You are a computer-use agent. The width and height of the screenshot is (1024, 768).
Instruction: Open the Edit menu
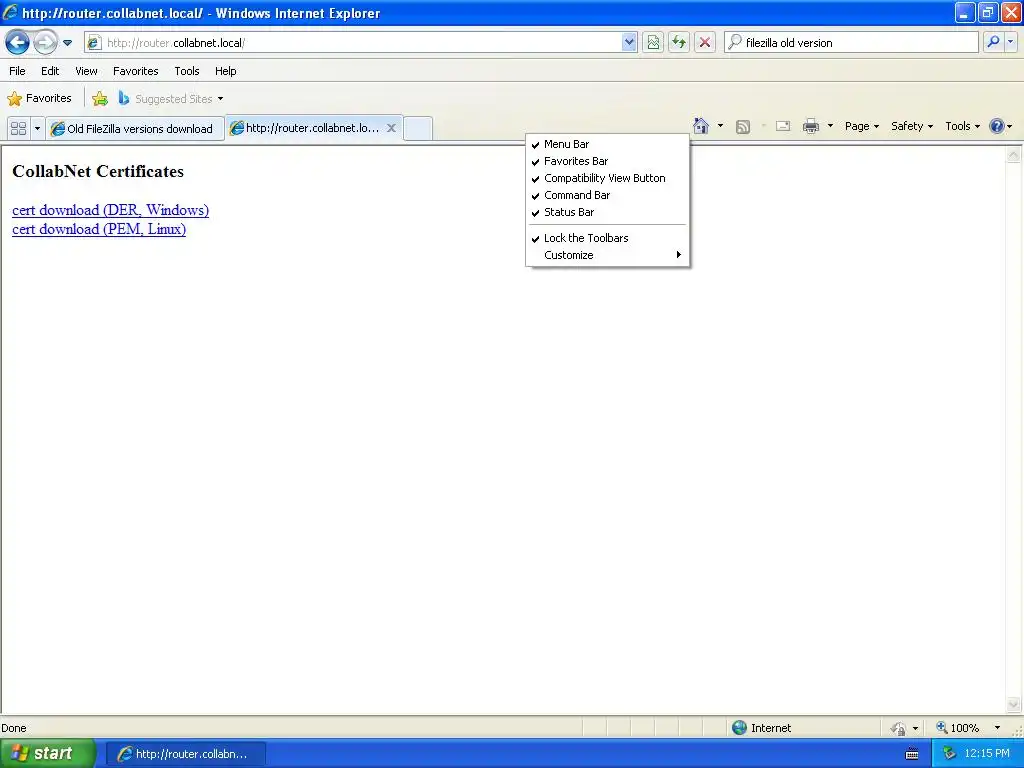click(x=50, y=71)
